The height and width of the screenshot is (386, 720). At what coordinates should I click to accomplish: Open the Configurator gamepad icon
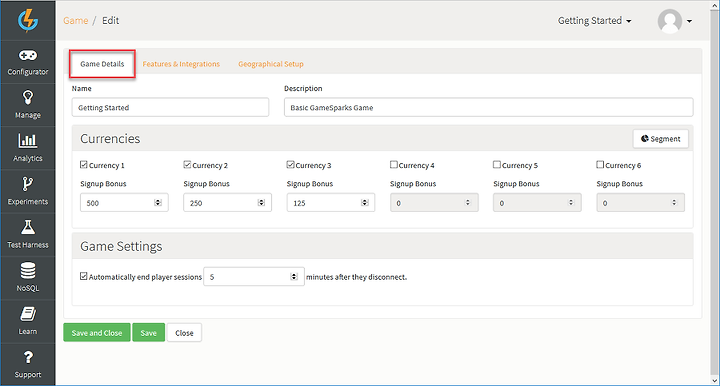tap(28, 56)
